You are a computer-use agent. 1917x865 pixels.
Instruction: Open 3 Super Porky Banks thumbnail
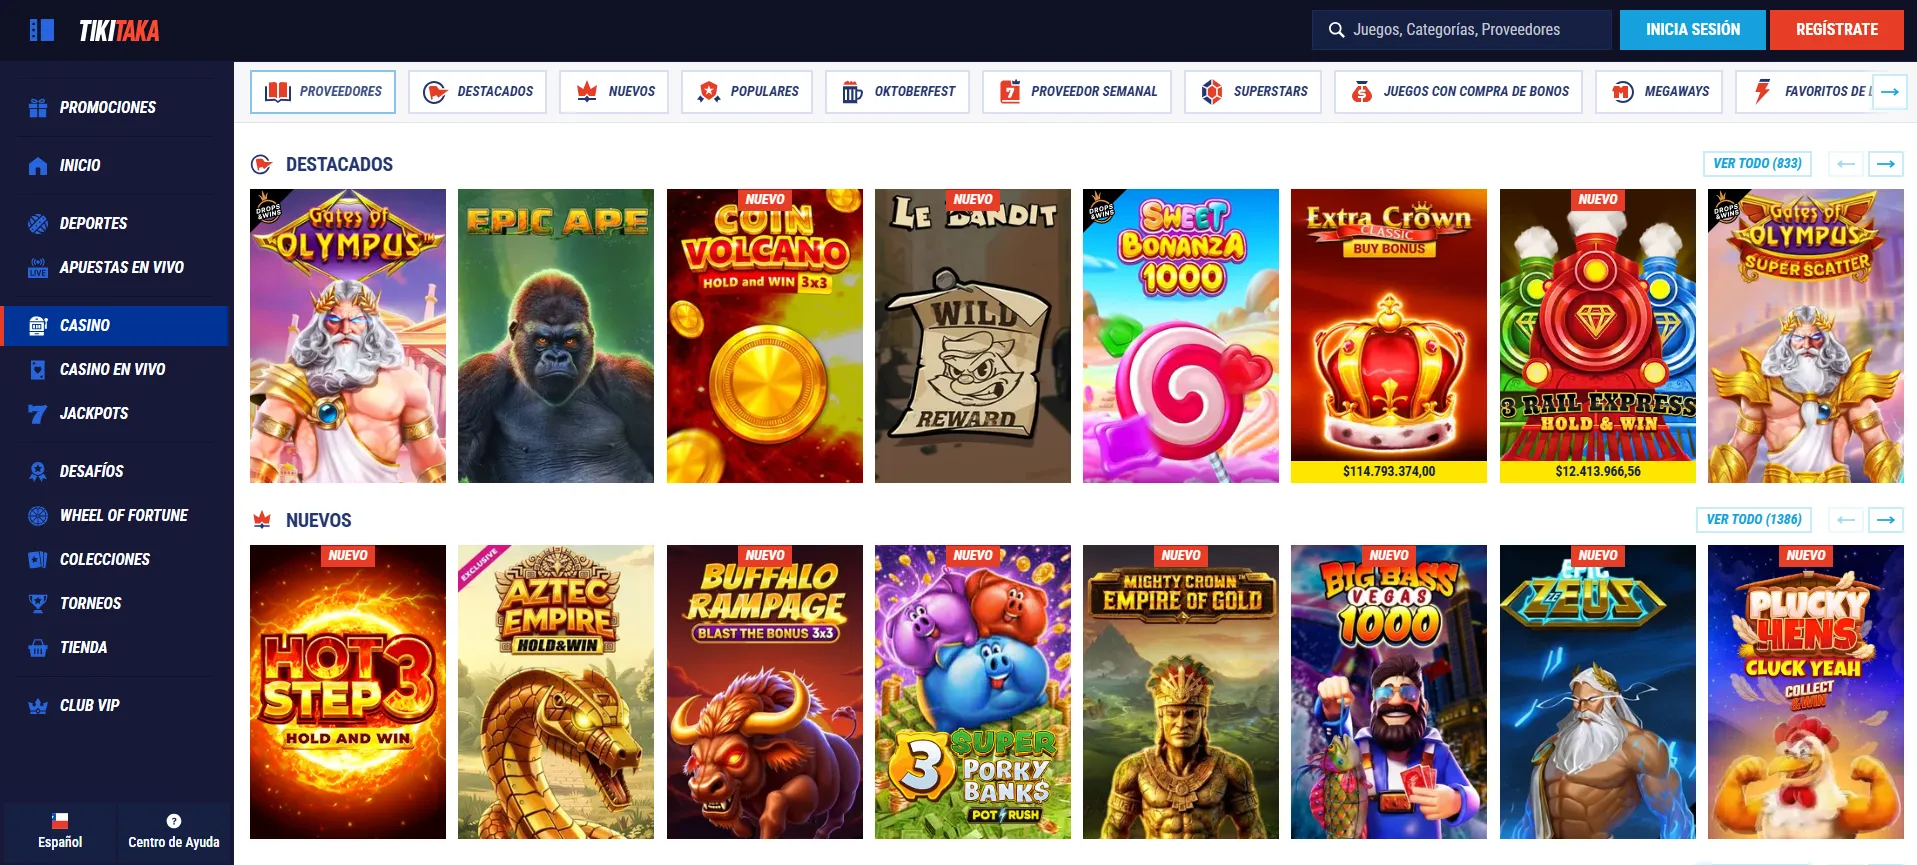tap(973, 692)
